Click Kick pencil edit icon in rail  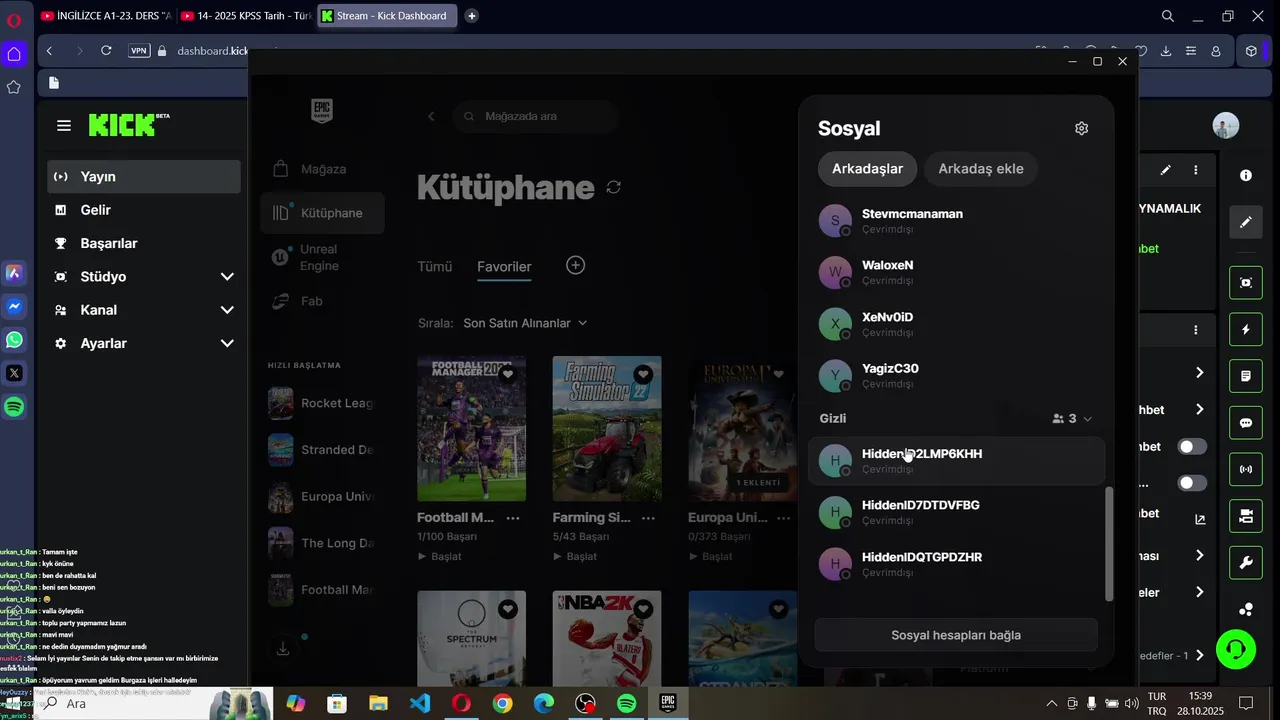coord(1246,222)
